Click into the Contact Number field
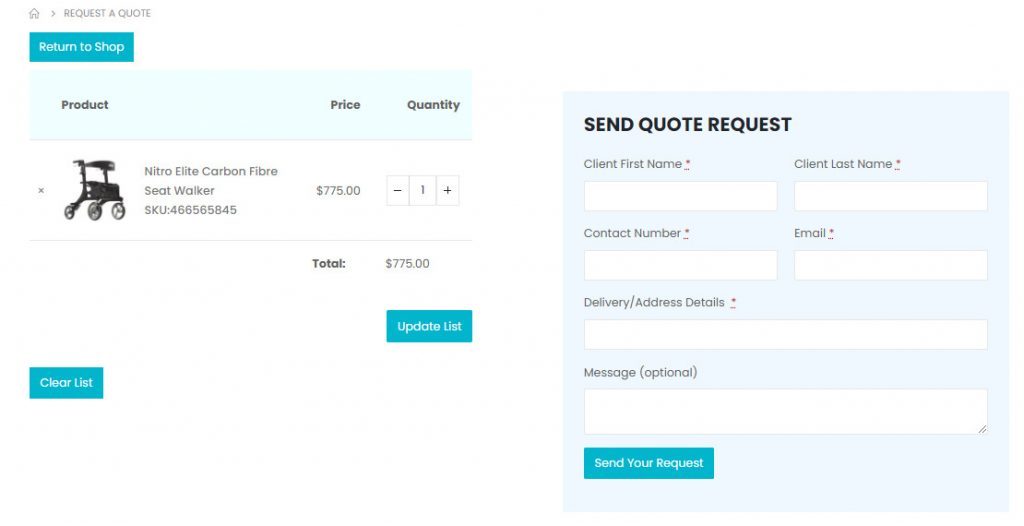 tap(680, 265)
